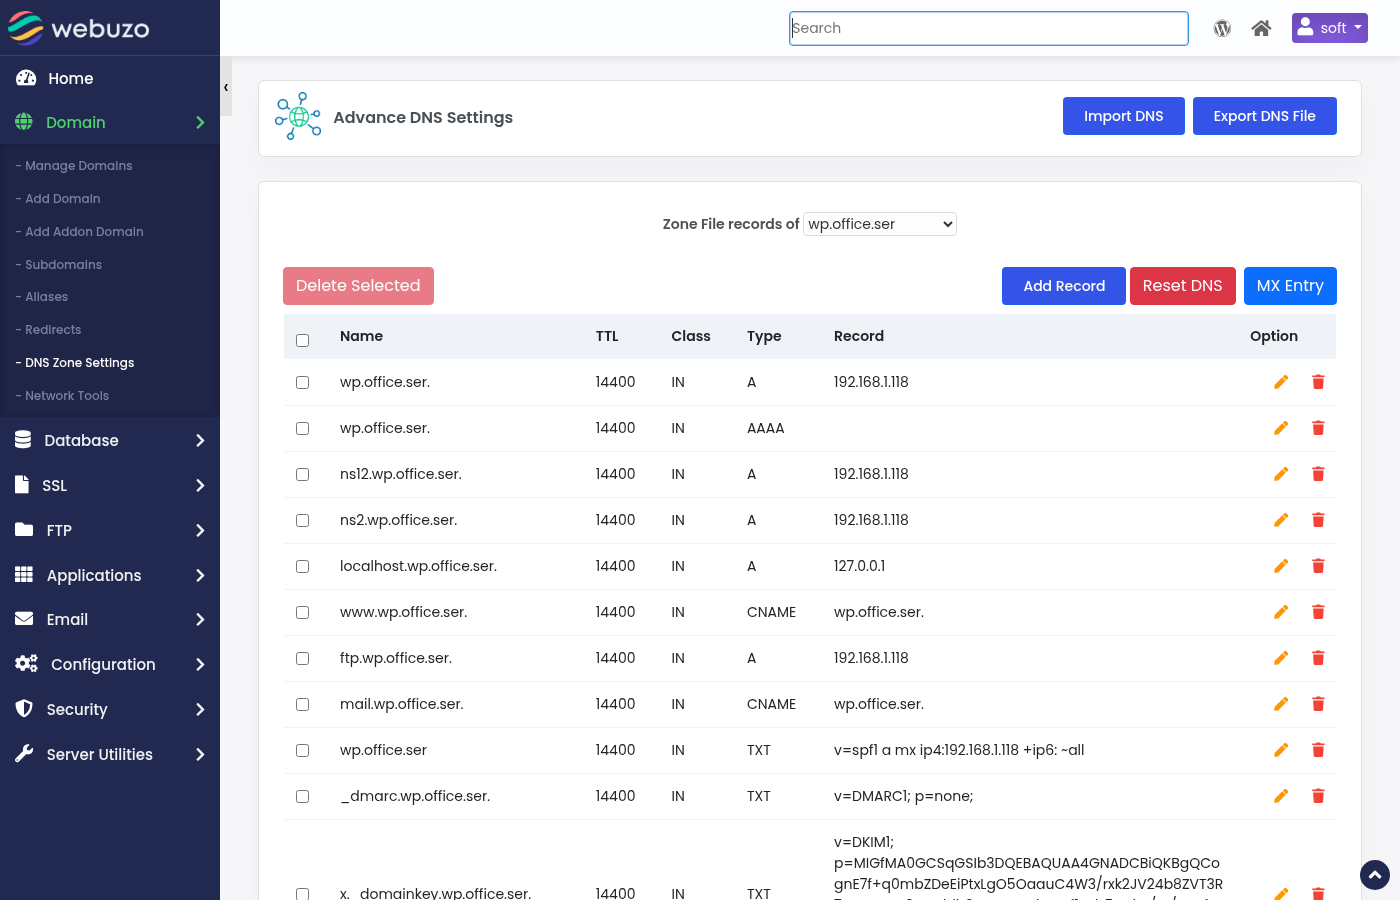Viewport: 1400px width, 900px height.
Task: Open the WordPress icon in the top bar
Action: (1222, 28)
